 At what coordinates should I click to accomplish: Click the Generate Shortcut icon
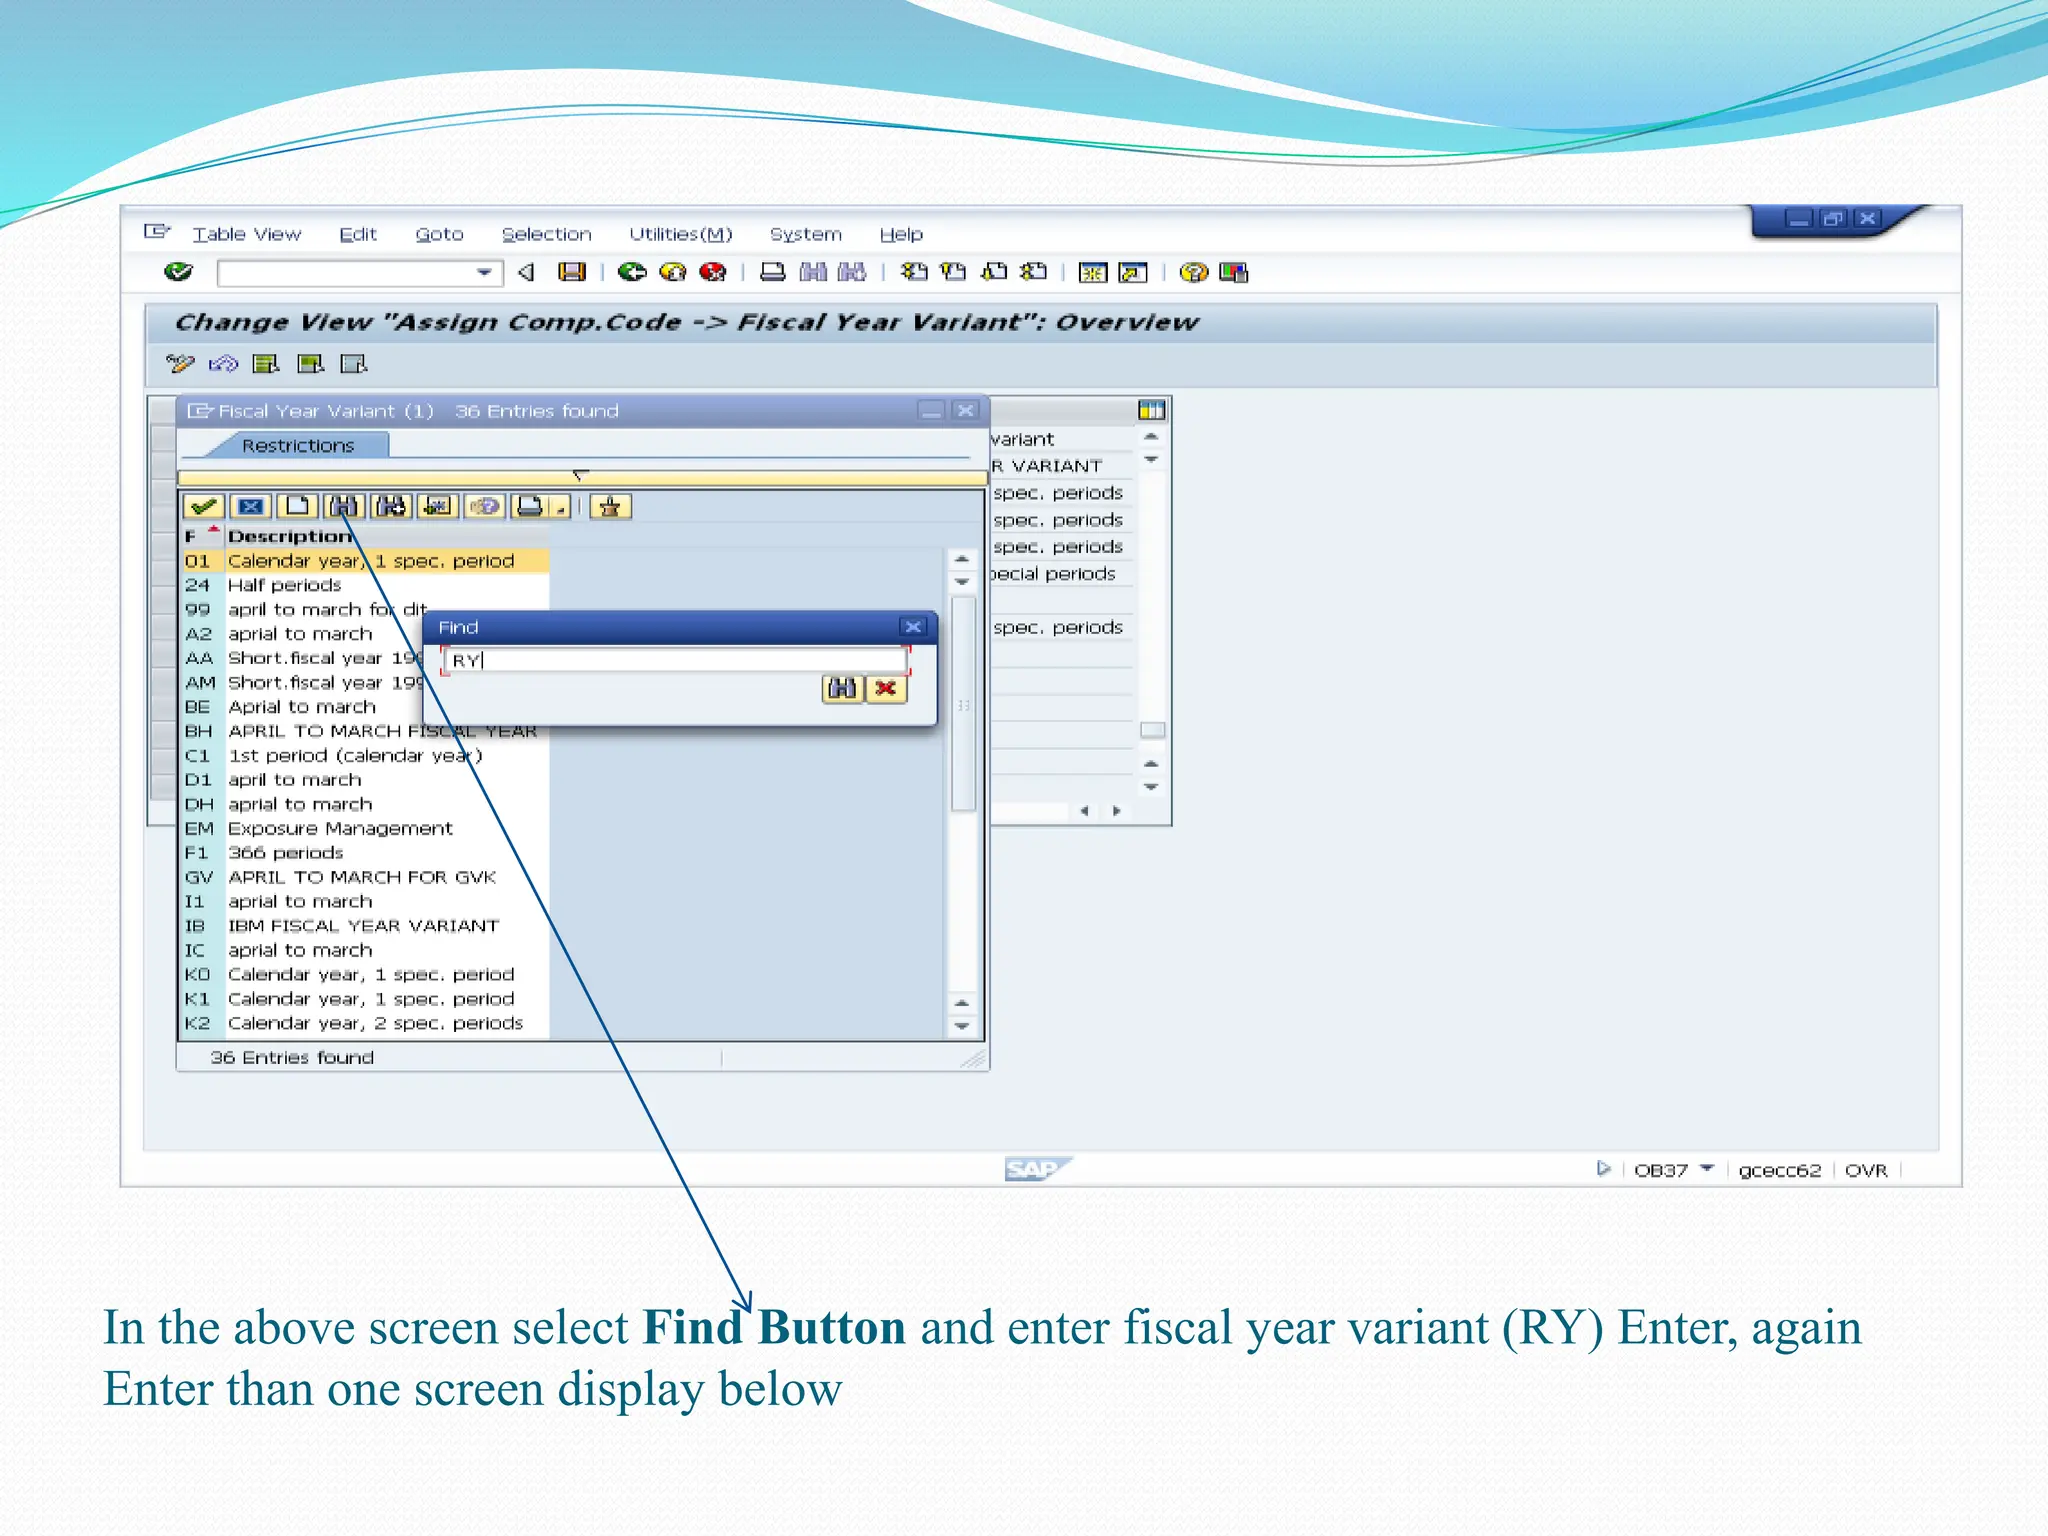pos(1133,272)
